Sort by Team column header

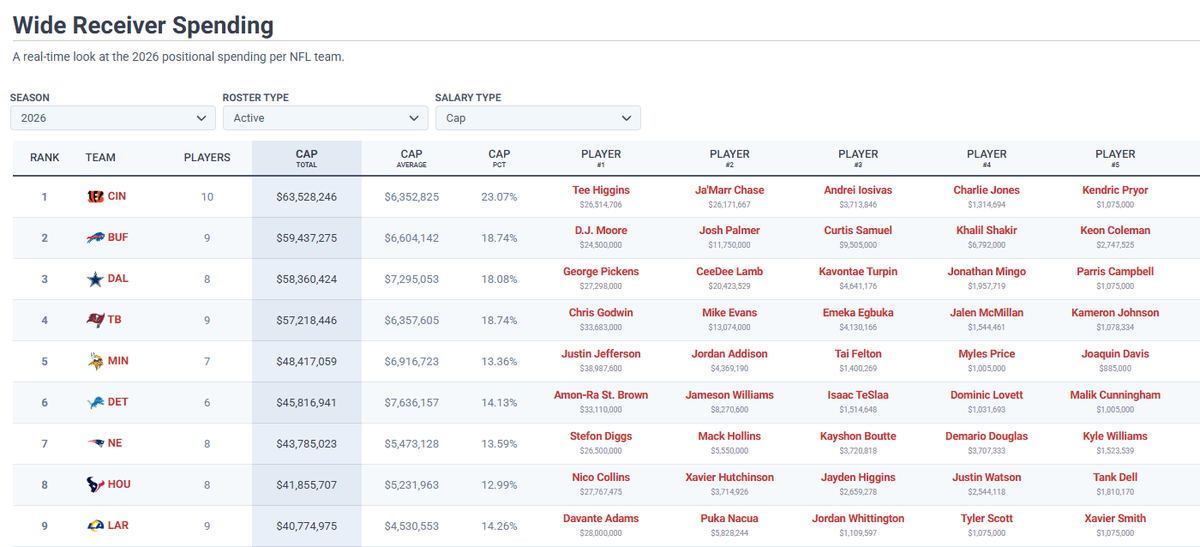pos(101,157)
